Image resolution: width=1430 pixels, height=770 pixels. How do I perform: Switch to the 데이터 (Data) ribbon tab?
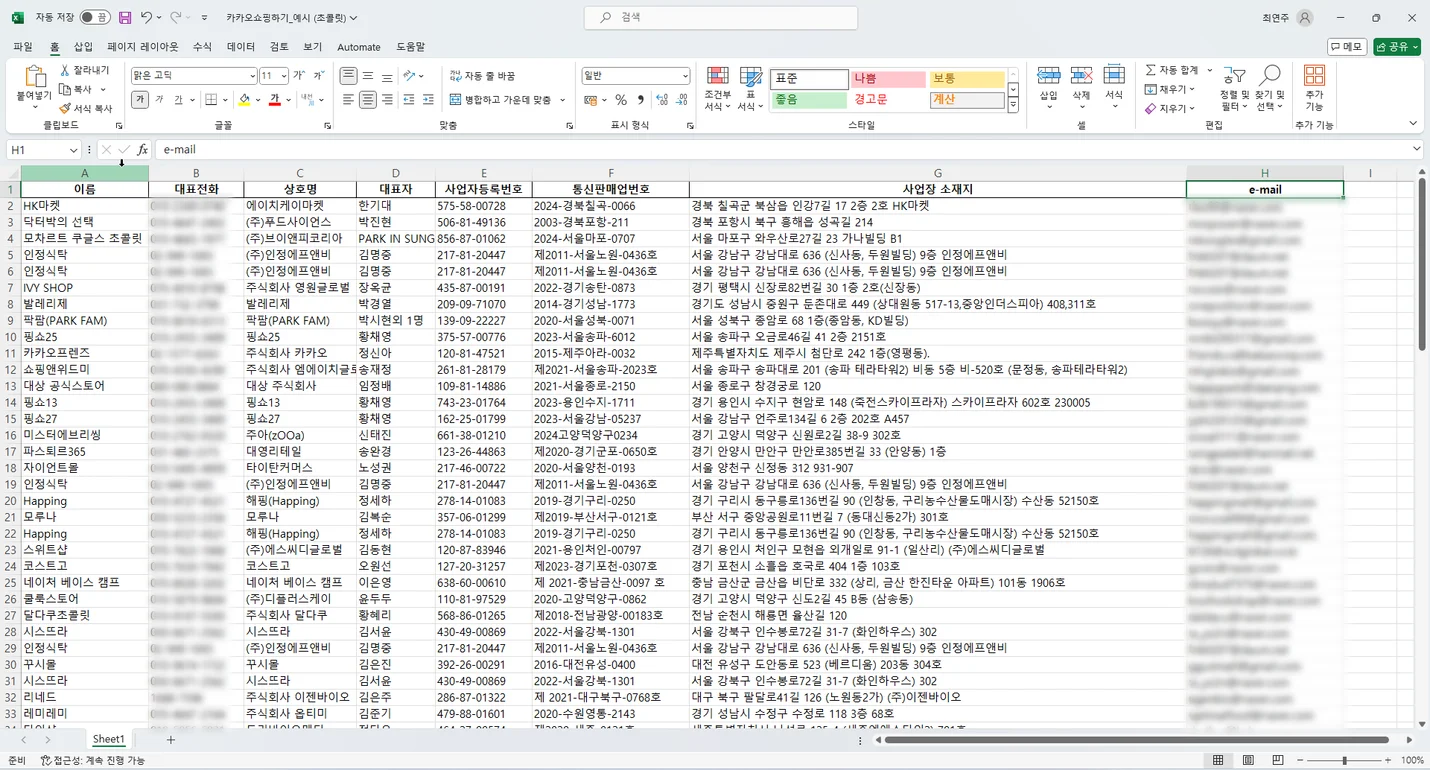tap(241, 47)
